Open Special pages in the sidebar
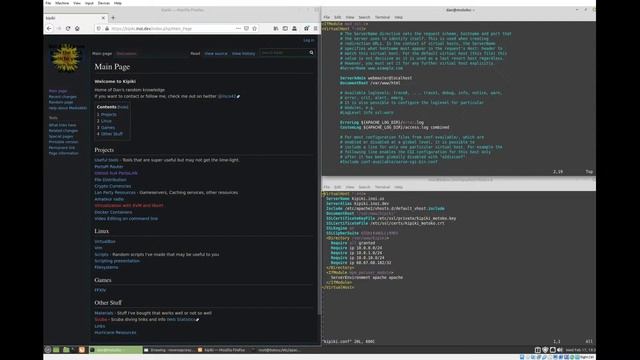This screenshot has height=360, width=640. click(61, 136)
